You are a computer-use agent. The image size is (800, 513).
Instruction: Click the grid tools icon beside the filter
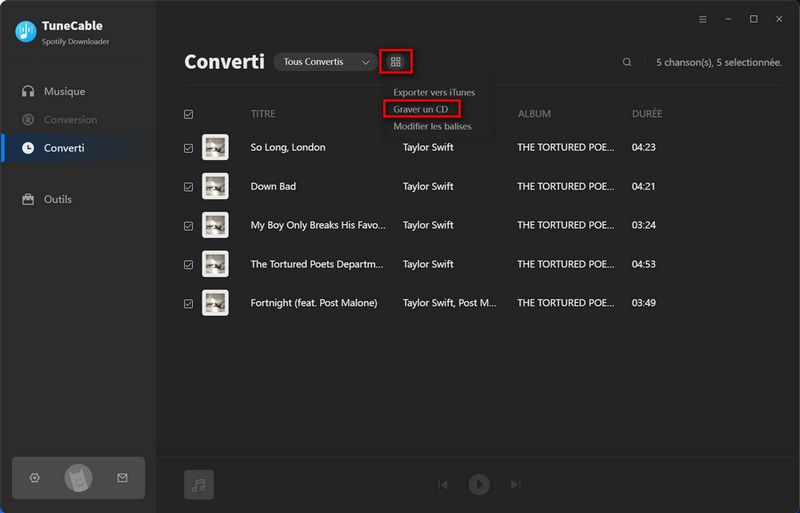[x=396, y=62]
